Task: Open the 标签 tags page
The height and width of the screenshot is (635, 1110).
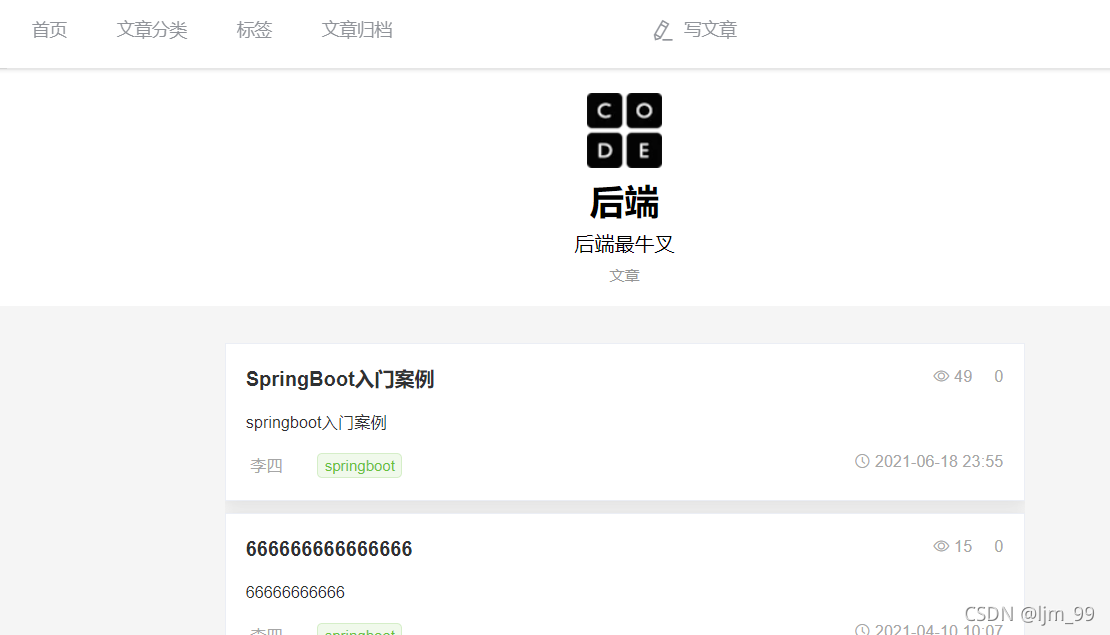Action: [254, 30]
